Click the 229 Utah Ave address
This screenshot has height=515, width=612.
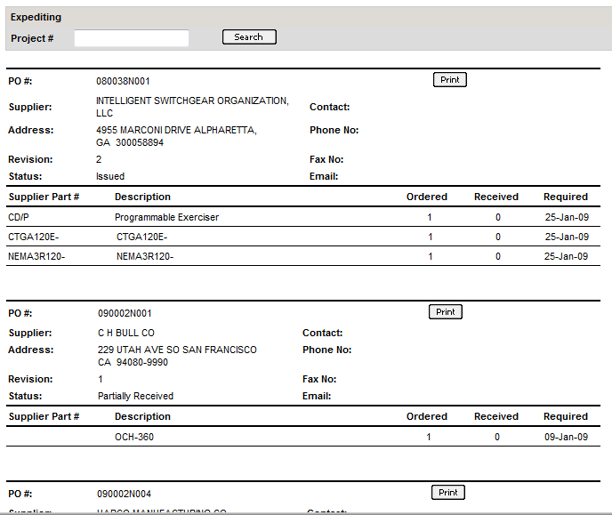[176, 350]
